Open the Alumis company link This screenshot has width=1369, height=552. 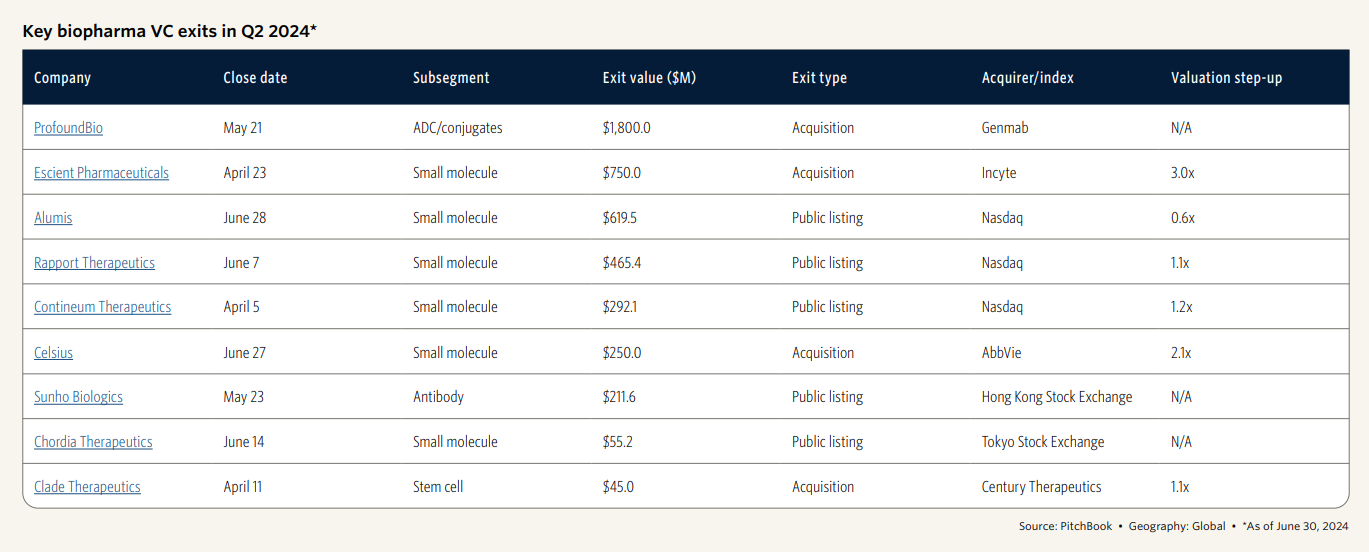pyautogui.click(x=53, y=218)
